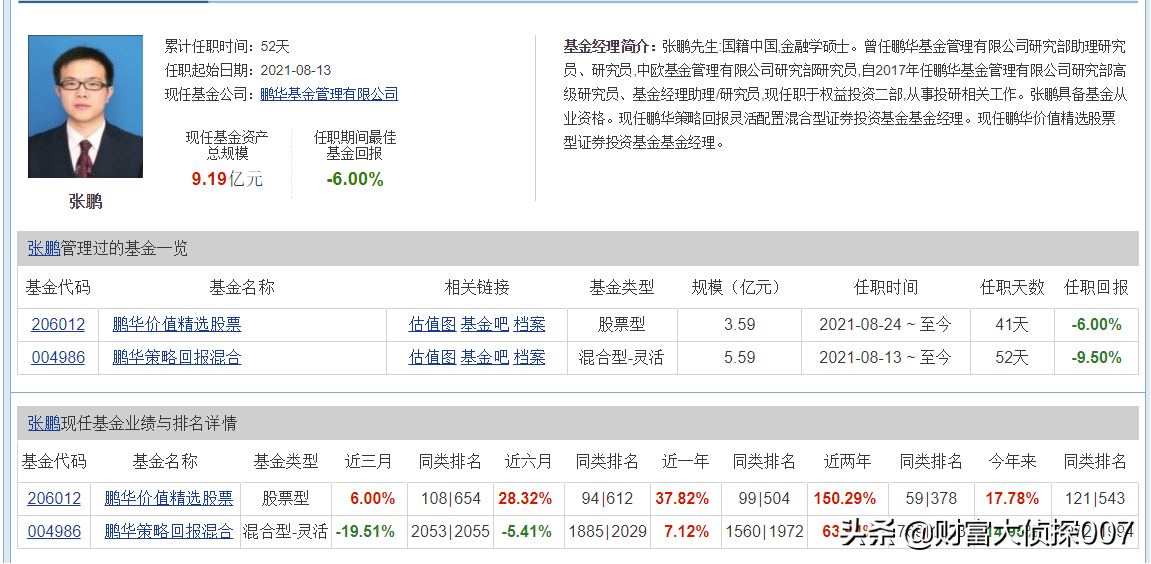
Task: Click 规模 value 3.59 cell
Action: (739, 325)
